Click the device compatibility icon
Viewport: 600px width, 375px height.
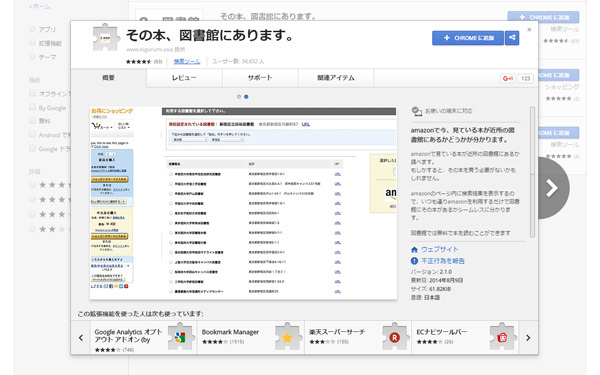(416, 111)
